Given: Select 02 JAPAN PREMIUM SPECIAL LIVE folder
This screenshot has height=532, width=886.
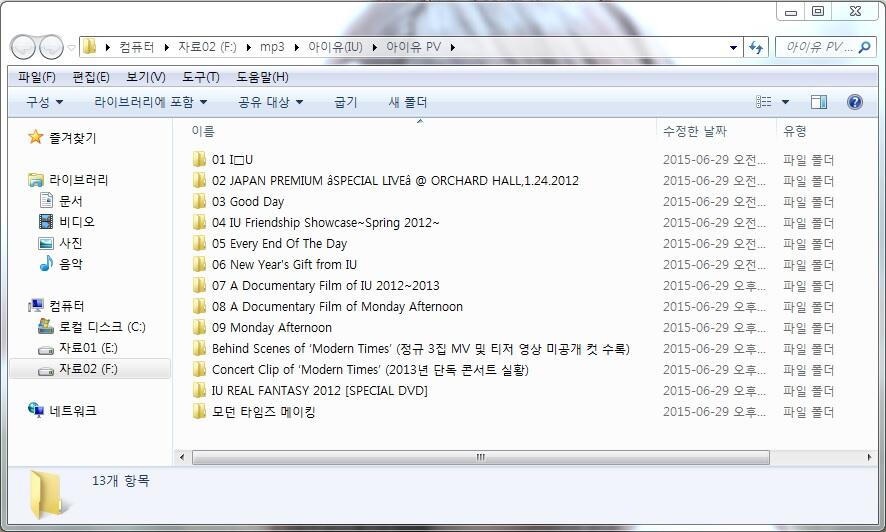Looking at the screenshot, I should pyautogui.click(x=386, y=181).
